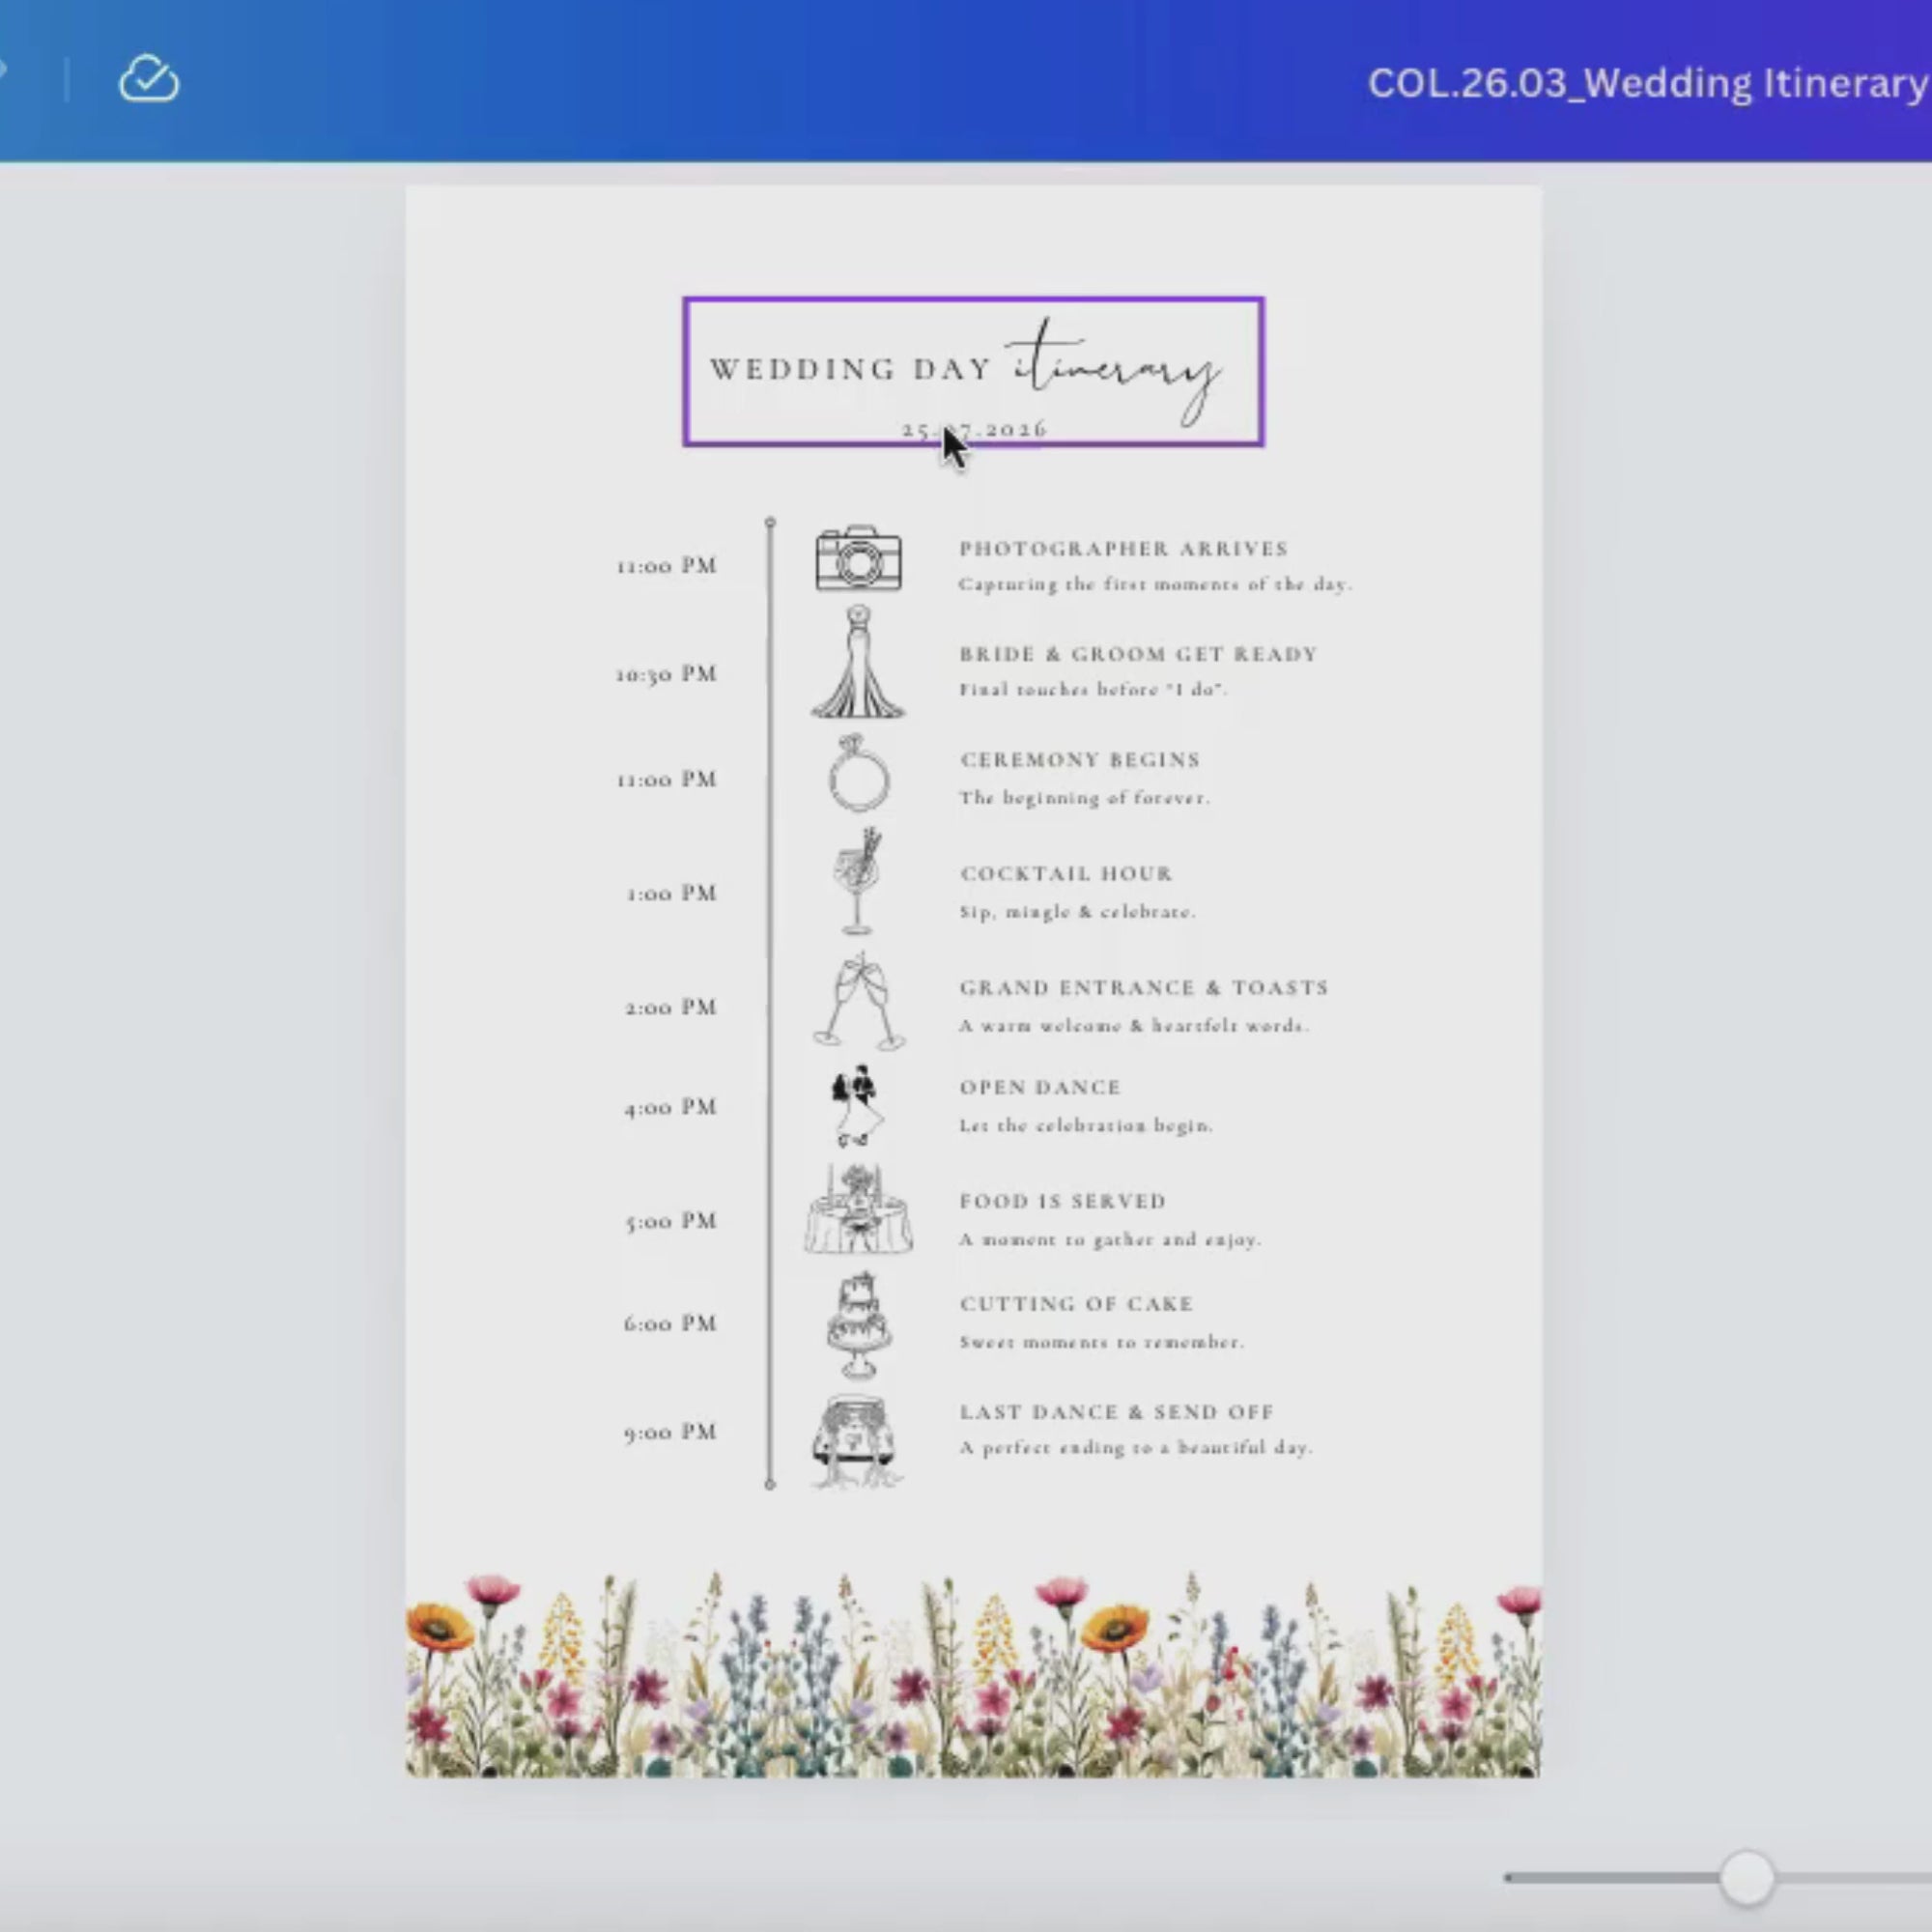This screenshot has width=1932, height=1932.
Task: Select the dancing couple icon graphic
Action: pyautogui.click(x=857, y=1106)
